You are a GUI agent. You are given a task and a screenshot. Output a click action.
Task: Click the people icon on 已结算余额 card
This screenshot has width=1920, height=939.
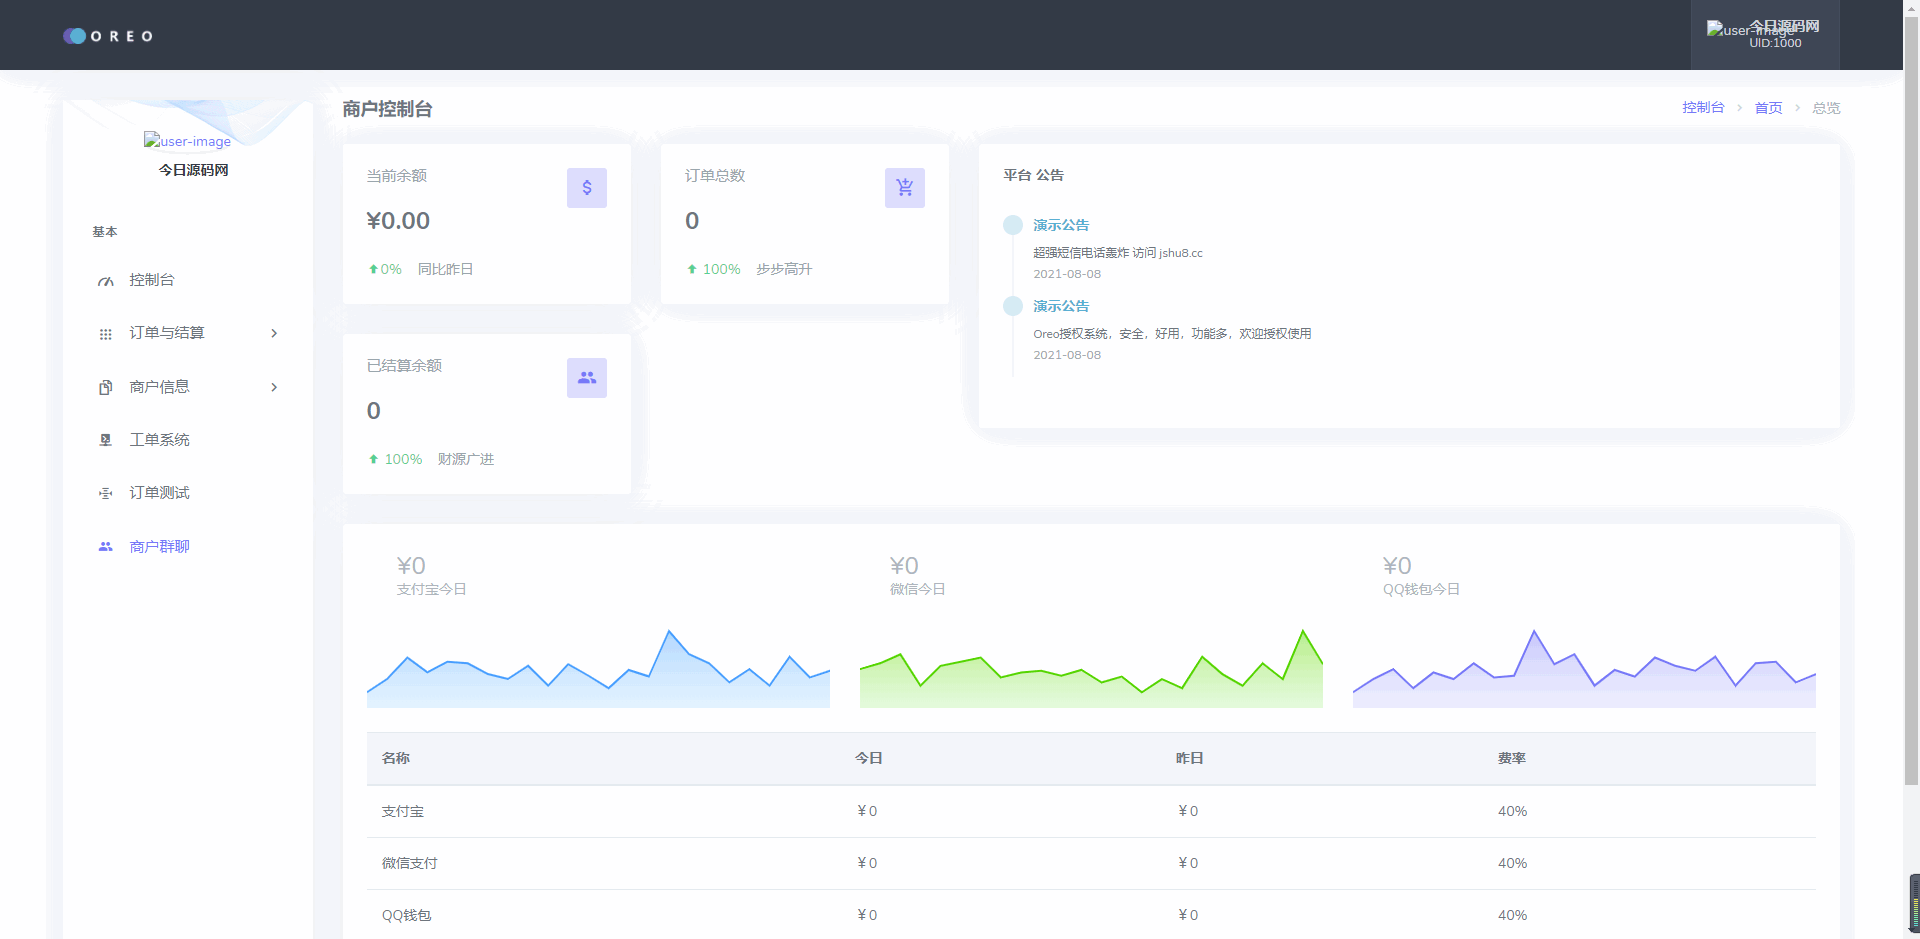[587, 378]
